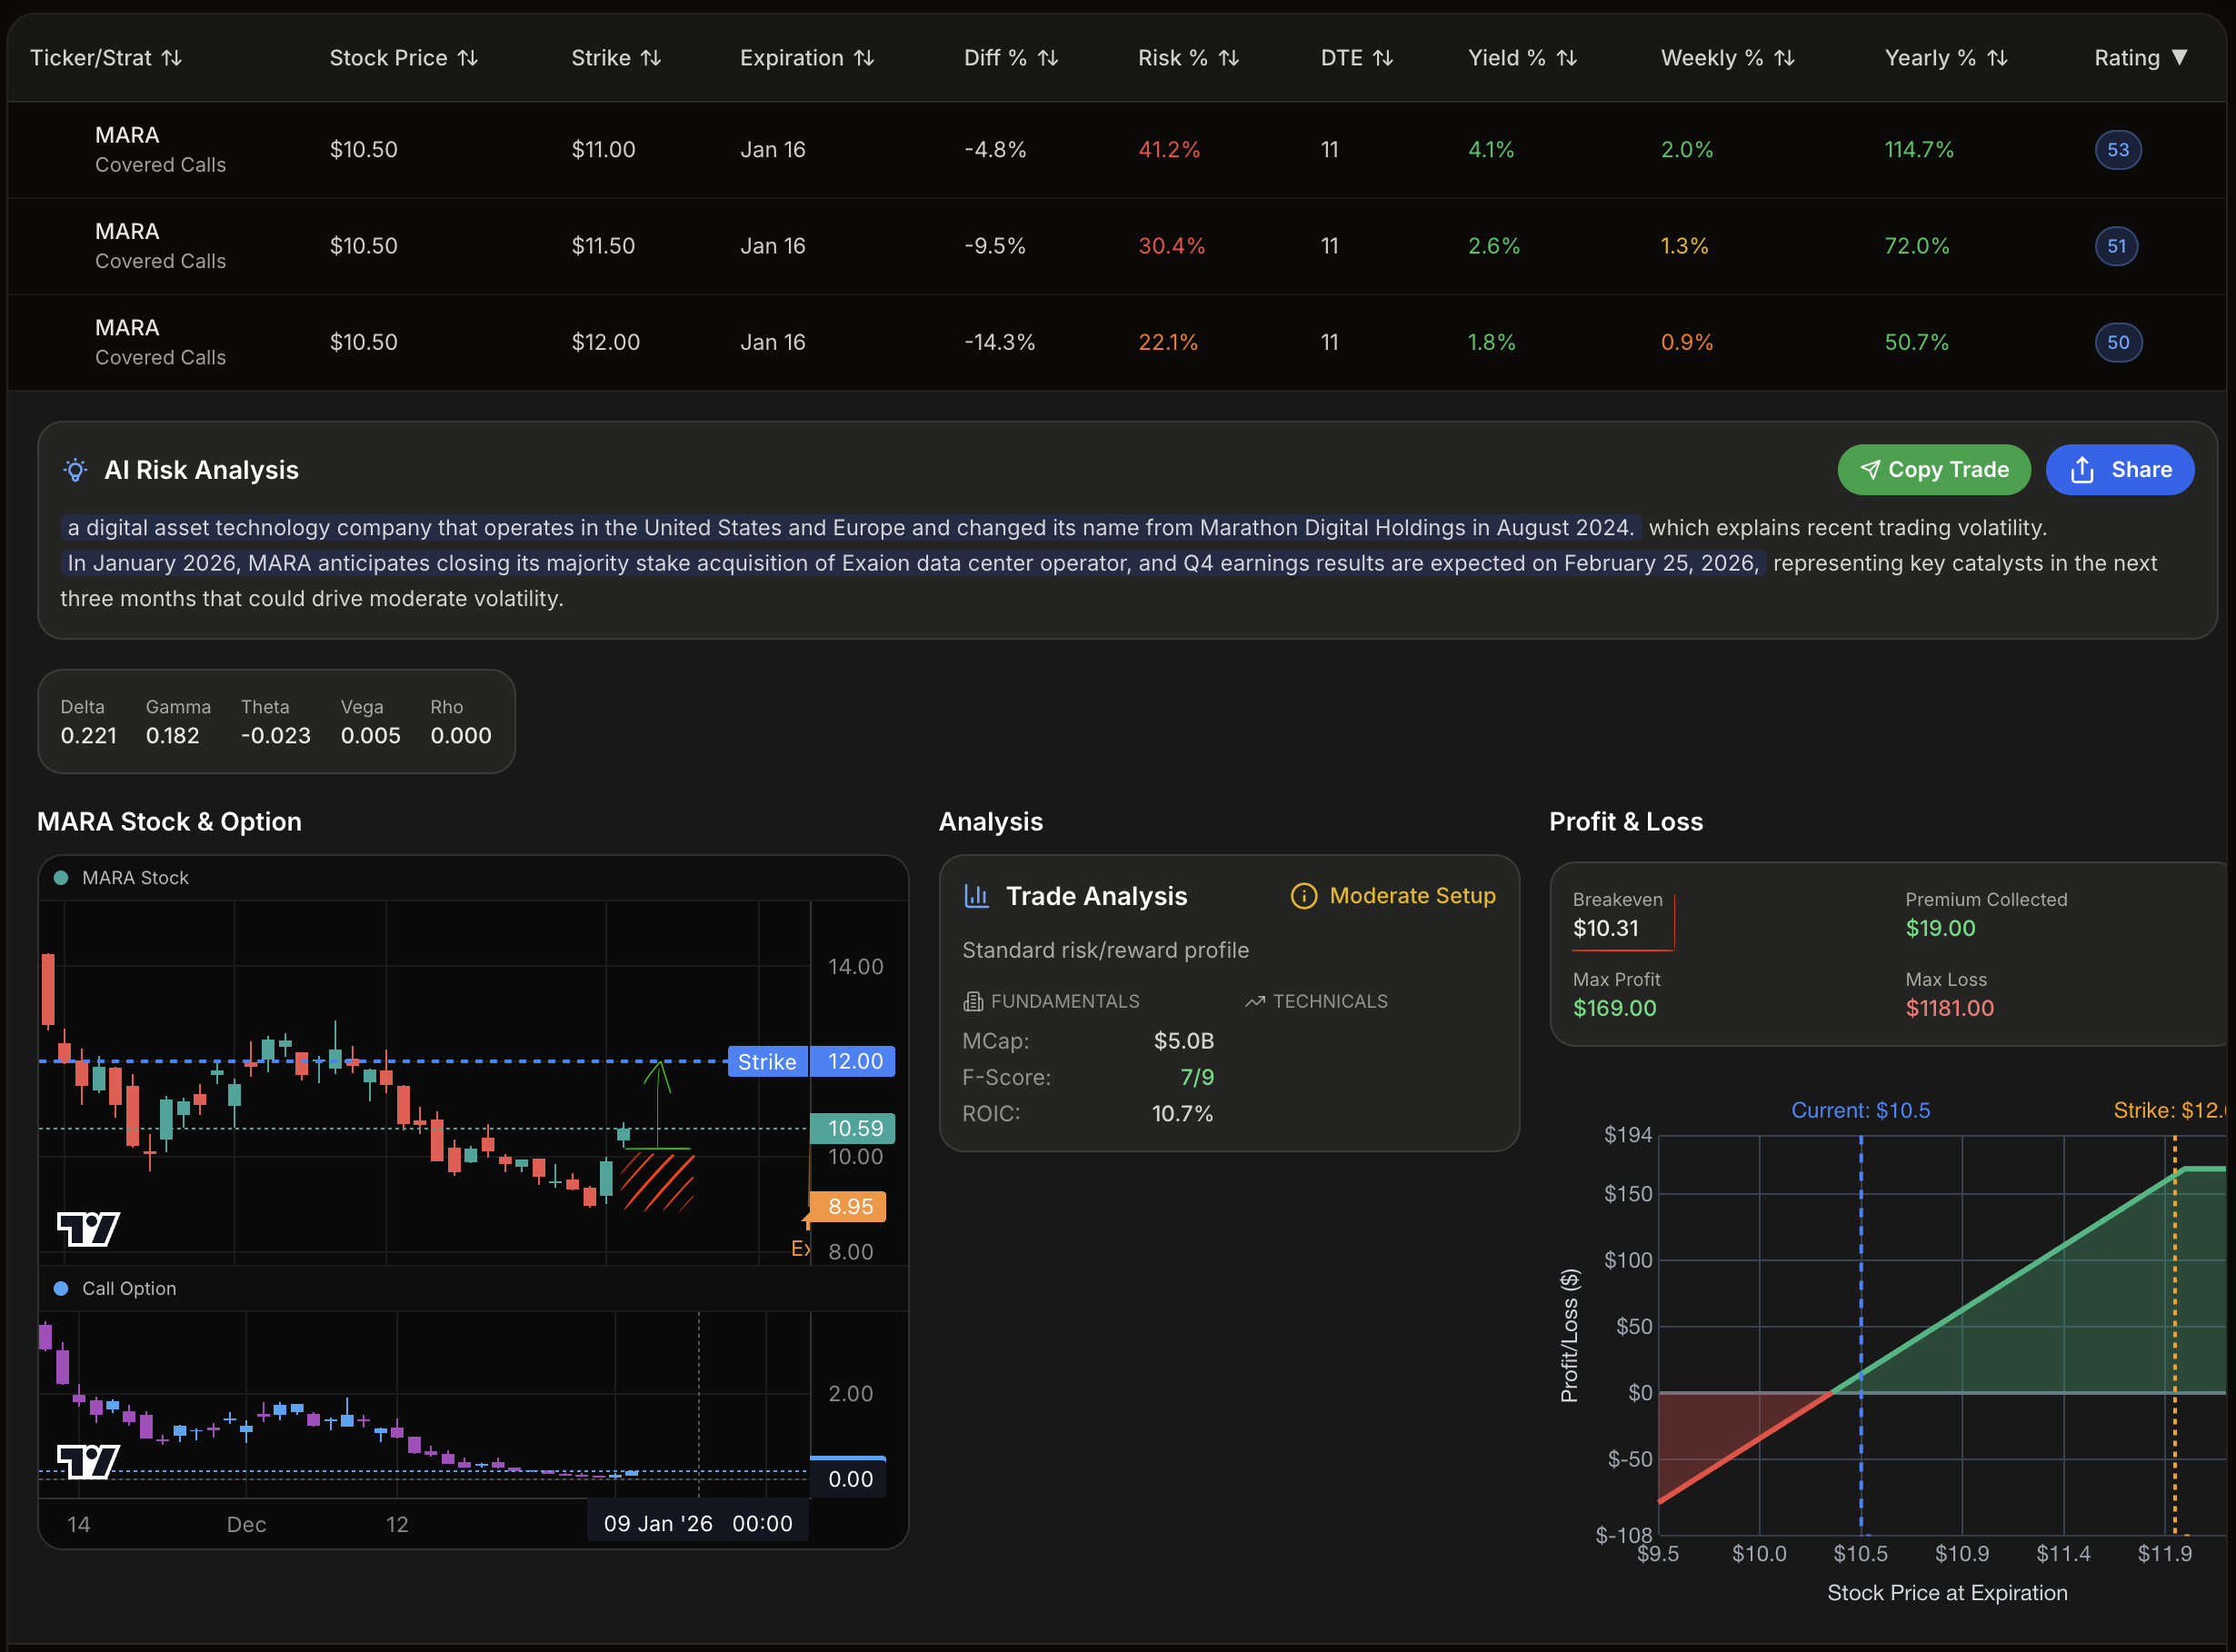Click the F-Score 7/9 value
This screenshot has height=1652, width=2236.
click(1197, 1078)
